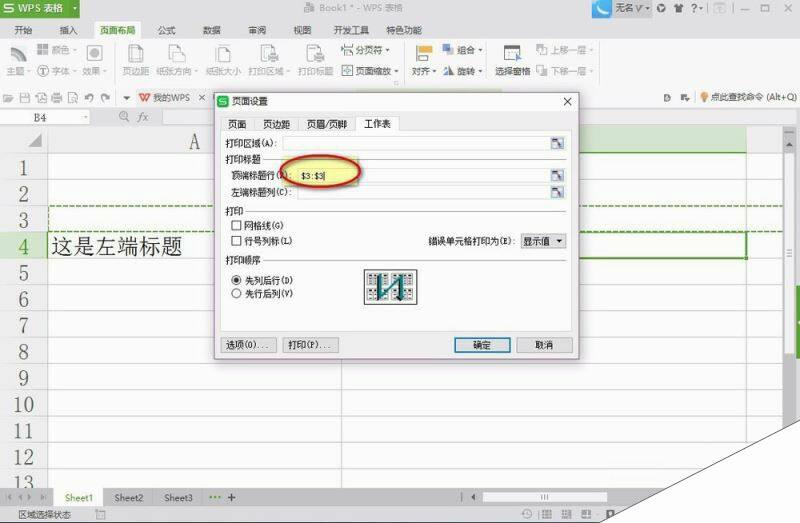The width and height of the screenshot is (800, 523).
Task: Click the select-all corner triangle
Action: [35, 140]
